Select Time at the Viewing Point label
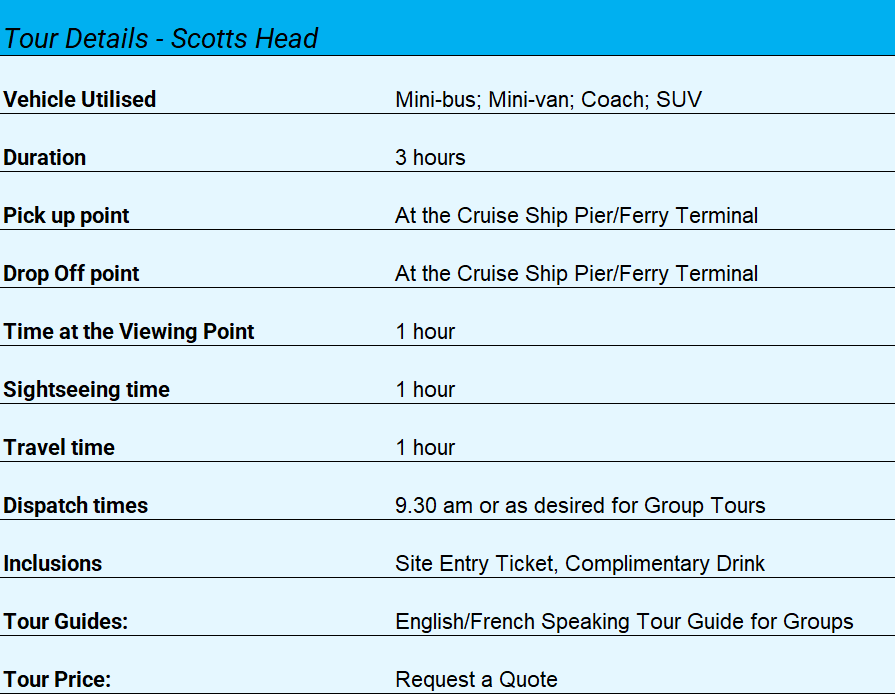895x694 pixels. tap(129, 332)
